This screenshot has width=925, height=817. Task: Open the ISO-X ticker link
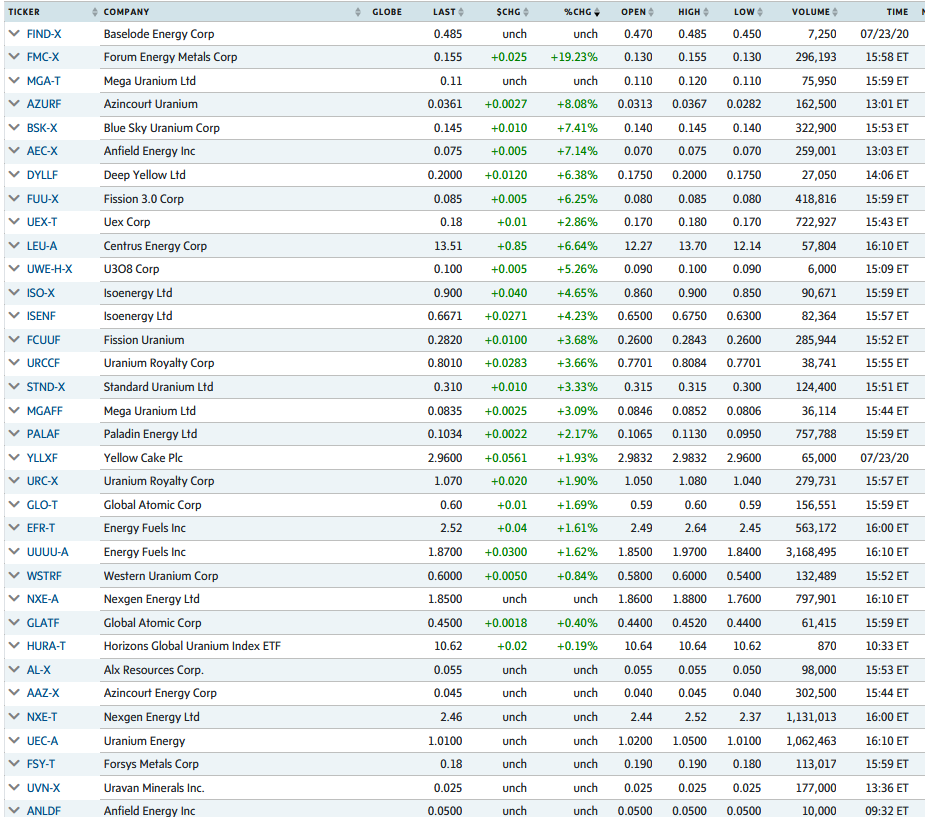(41, 293)
